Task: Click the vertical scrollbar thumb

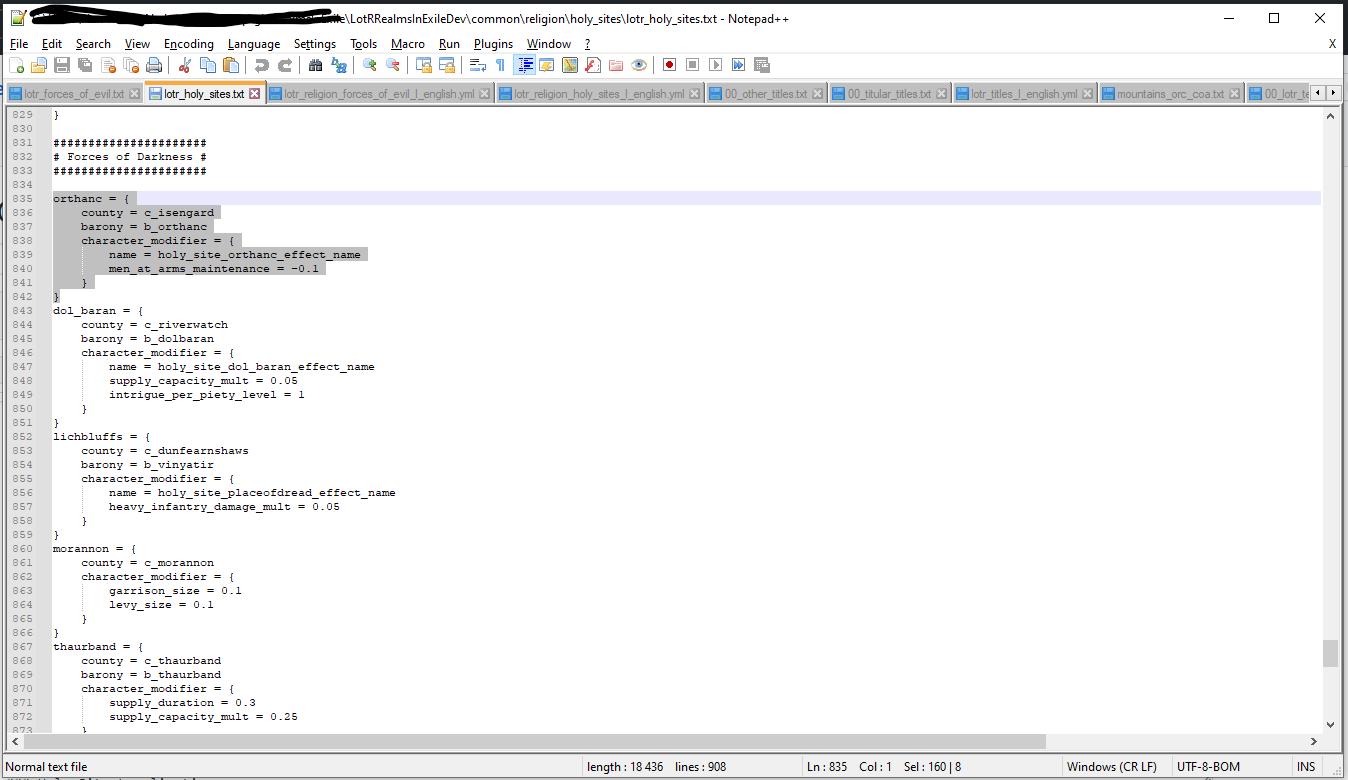Action: click(1330, 653)
